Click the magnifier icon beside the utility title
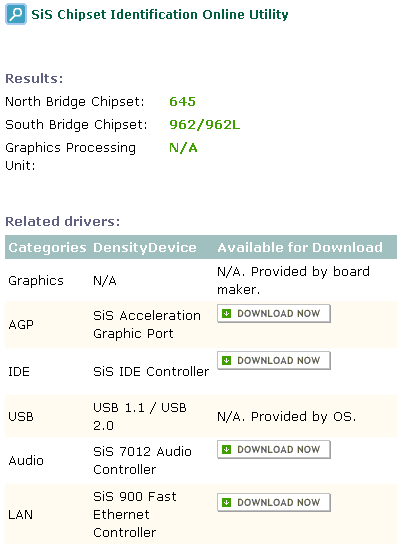The image size is (403, 549). (x=16, y=14)
